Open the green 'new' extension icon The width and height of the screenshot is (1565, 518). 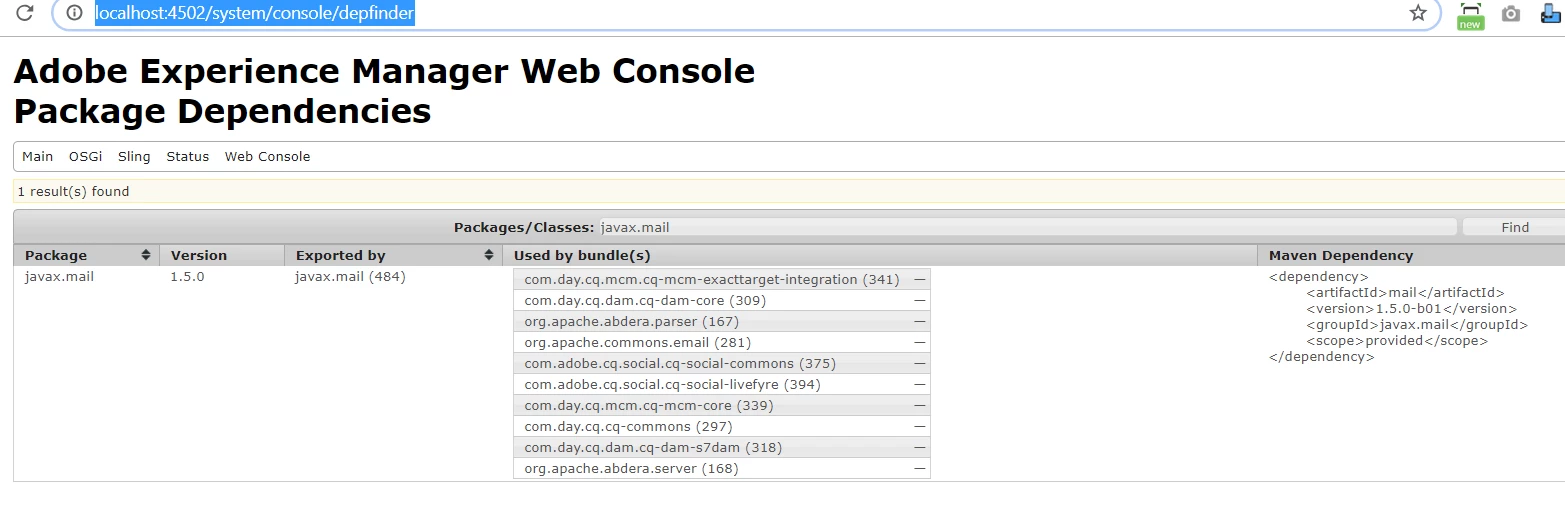pyautogui.click(x=1470, y=15)
